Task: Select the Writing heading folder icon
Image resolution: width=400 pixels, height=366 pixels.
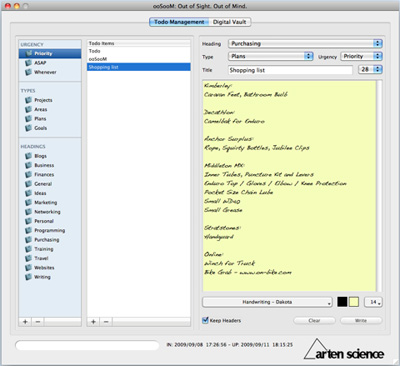Action: 29,277
